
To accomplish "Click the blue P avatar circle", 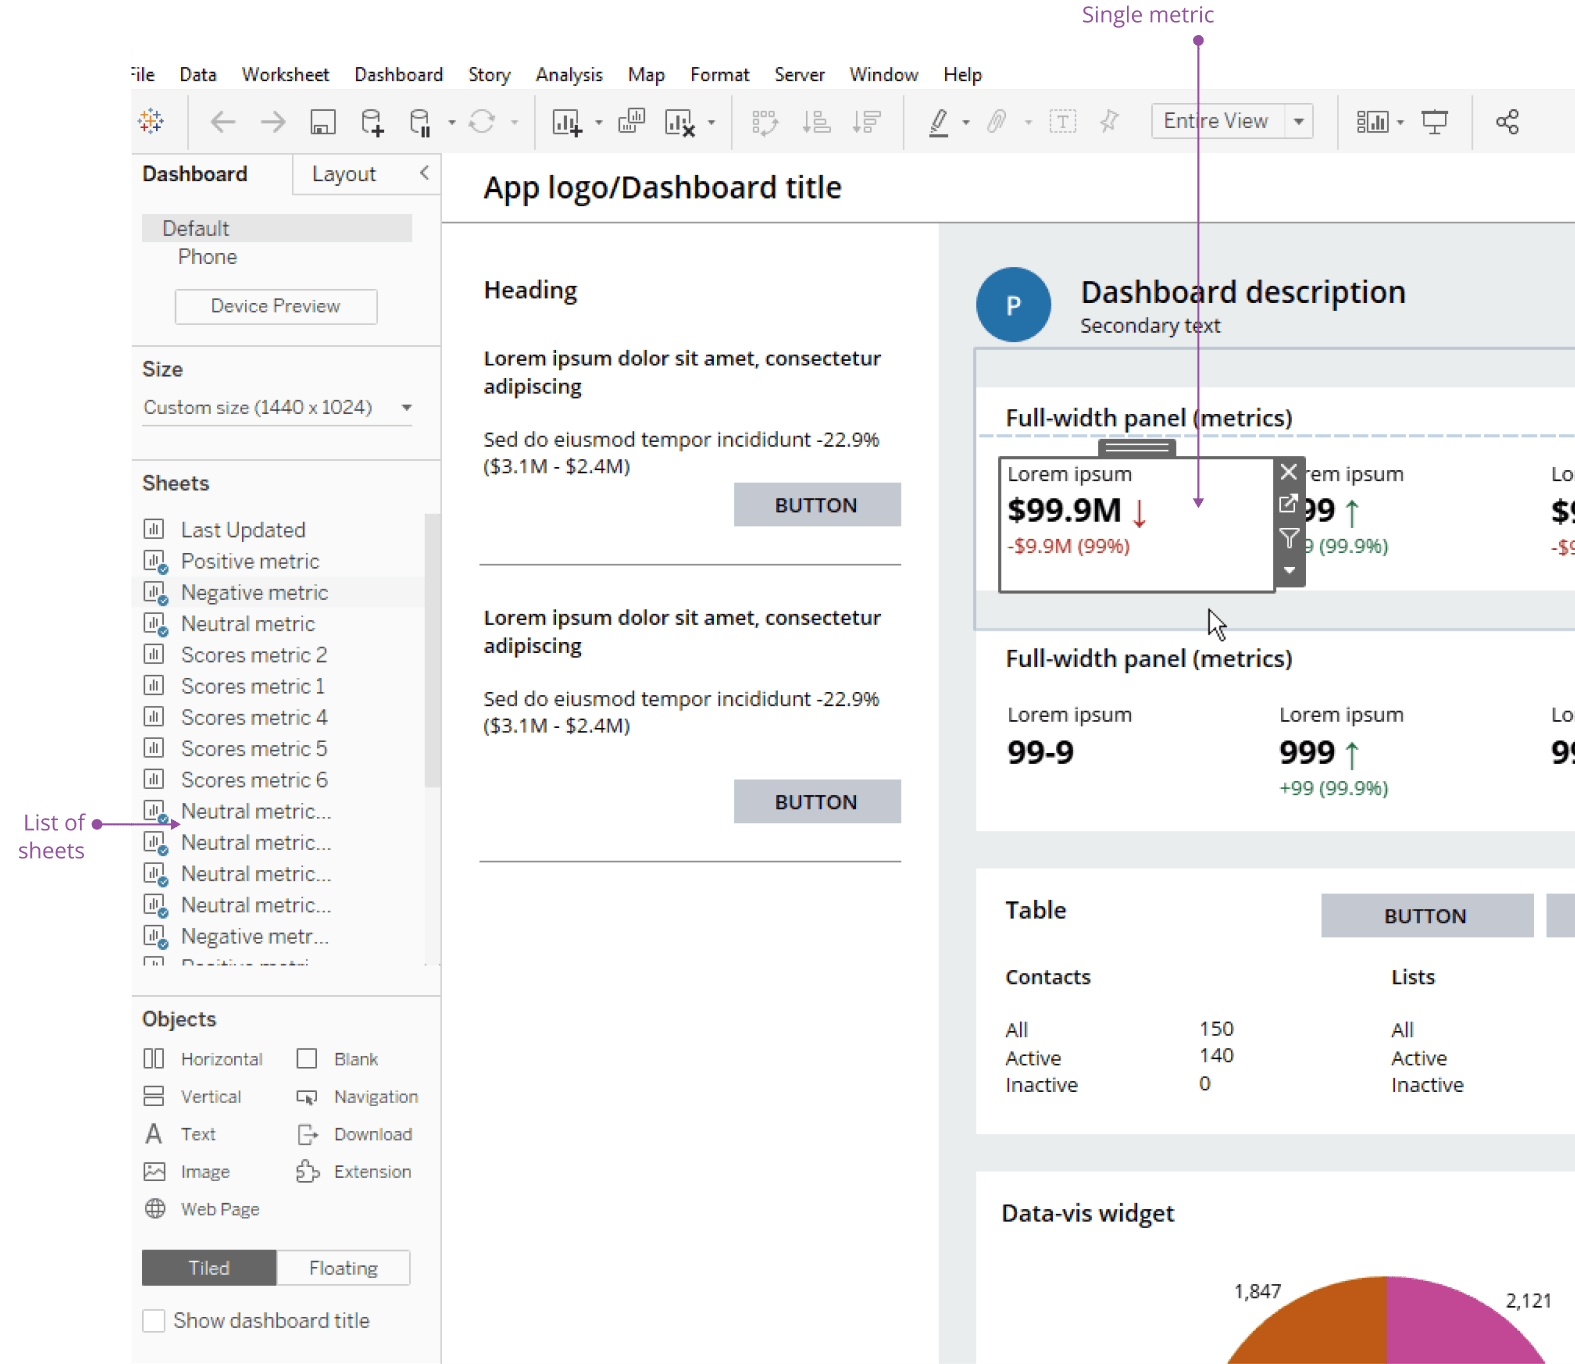I will 1013,305.
